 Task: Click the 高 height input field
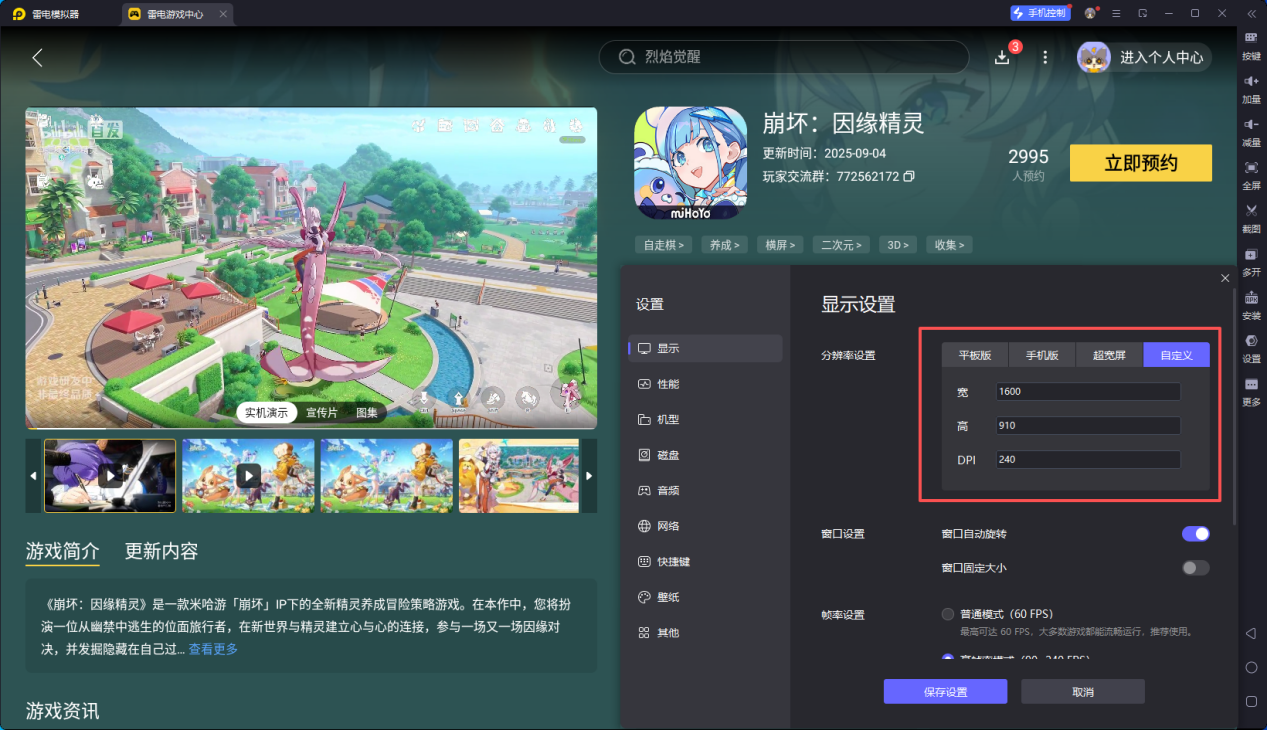click(x=1088, y=426)
